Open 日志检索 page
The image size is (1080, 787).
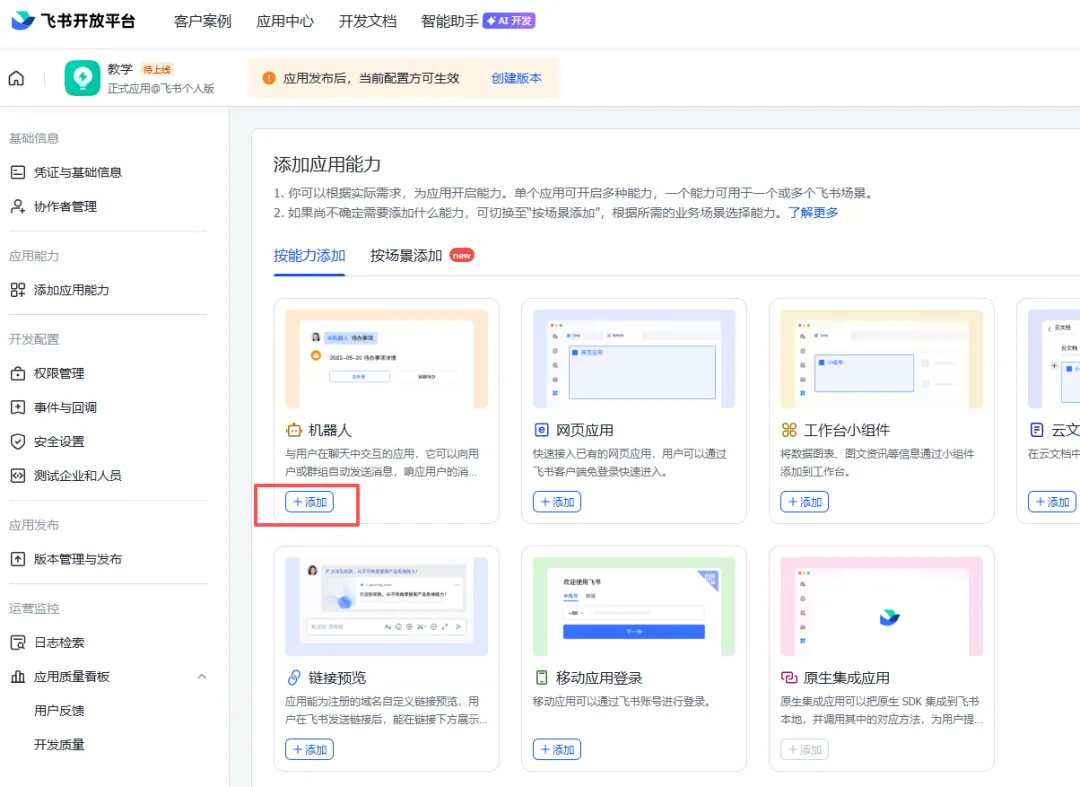(x=59, y=642)
